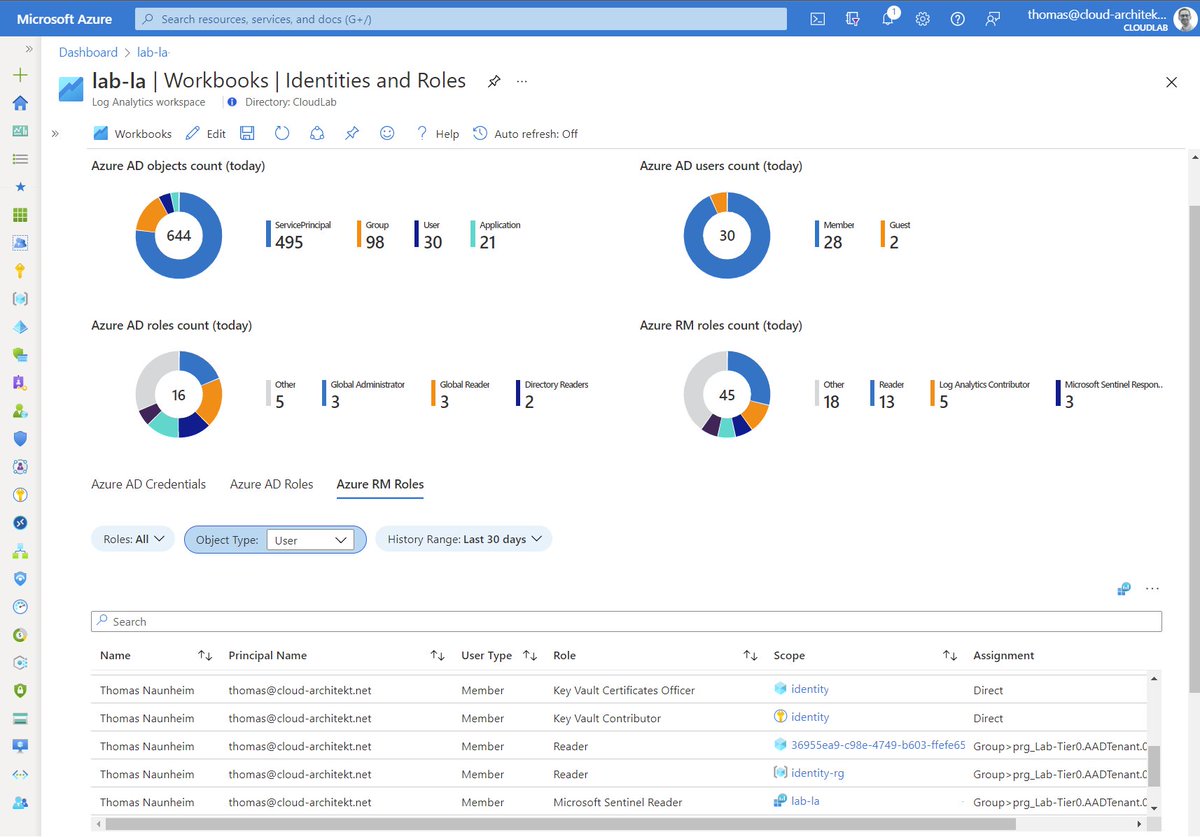Click the table Search field

pos(626,621)
